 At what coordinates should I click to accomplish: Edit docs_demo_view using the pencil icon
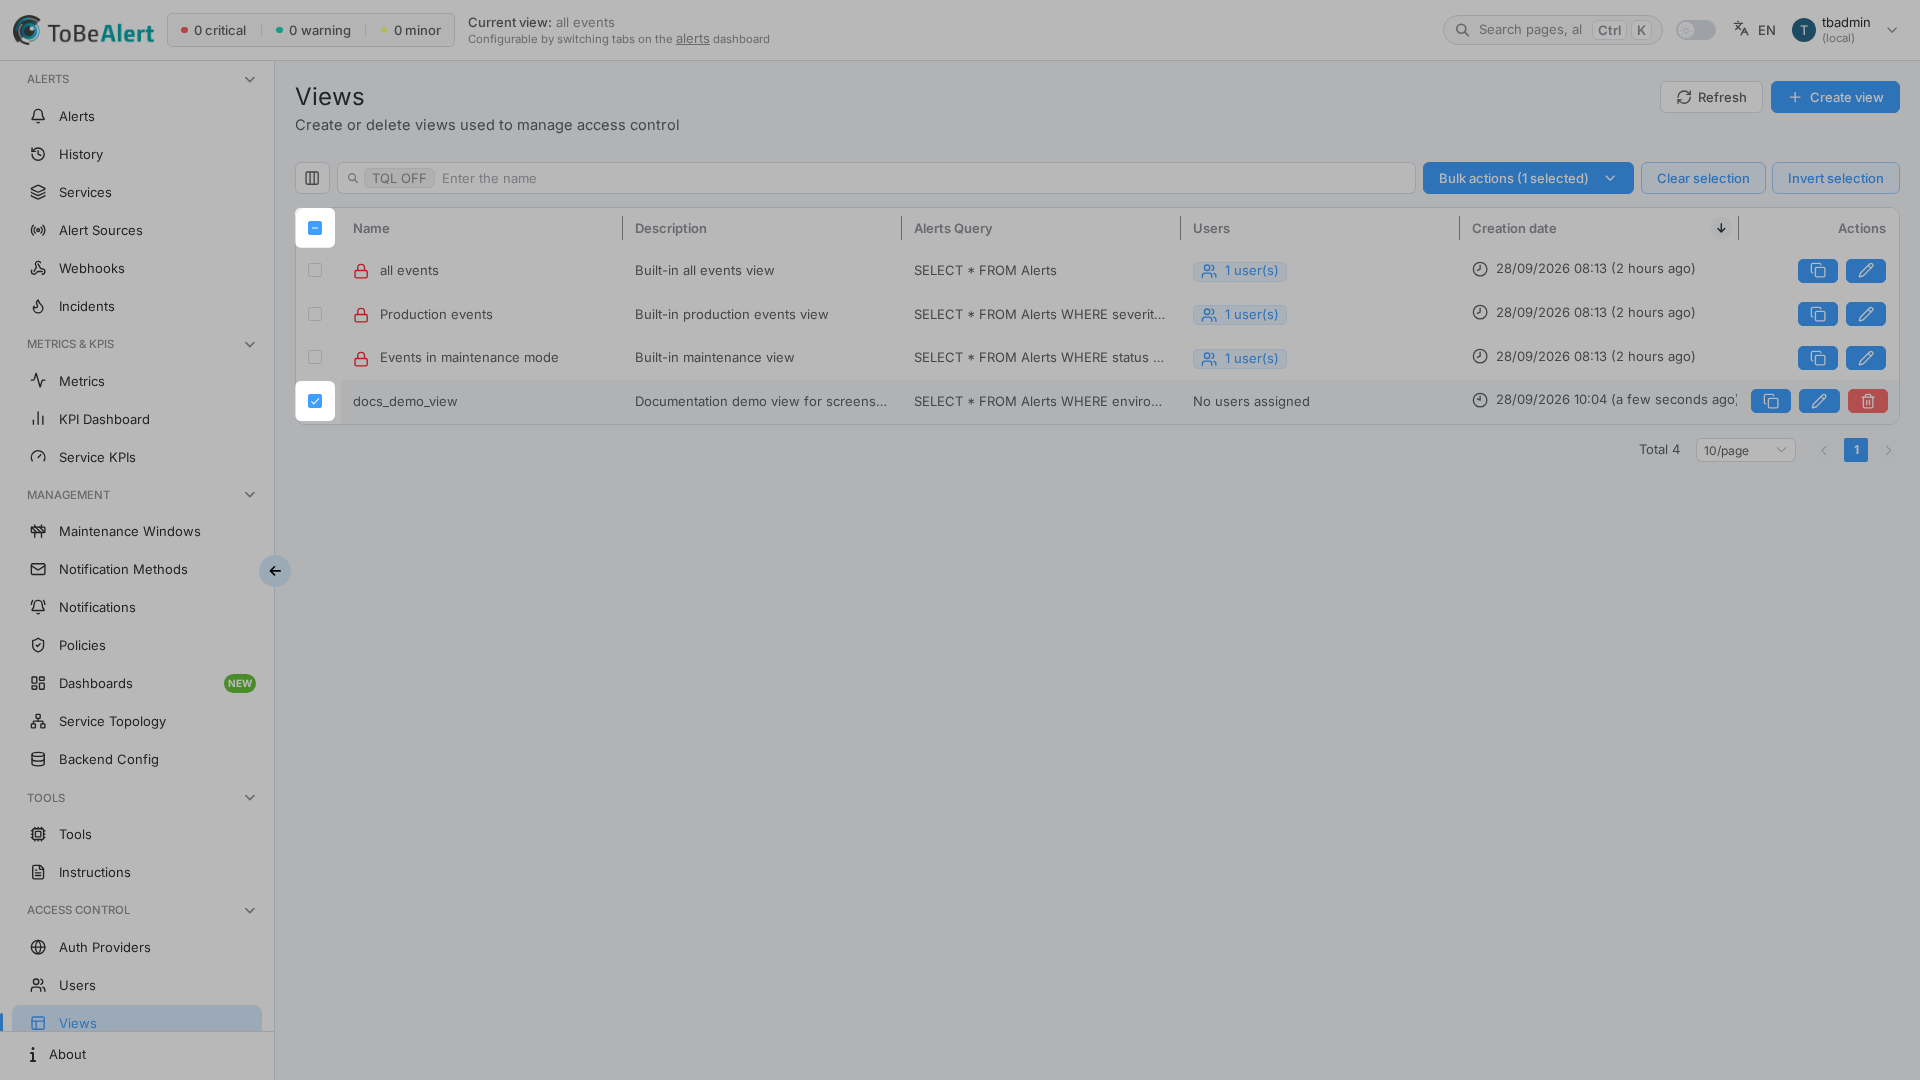[x=1819, y=401]
